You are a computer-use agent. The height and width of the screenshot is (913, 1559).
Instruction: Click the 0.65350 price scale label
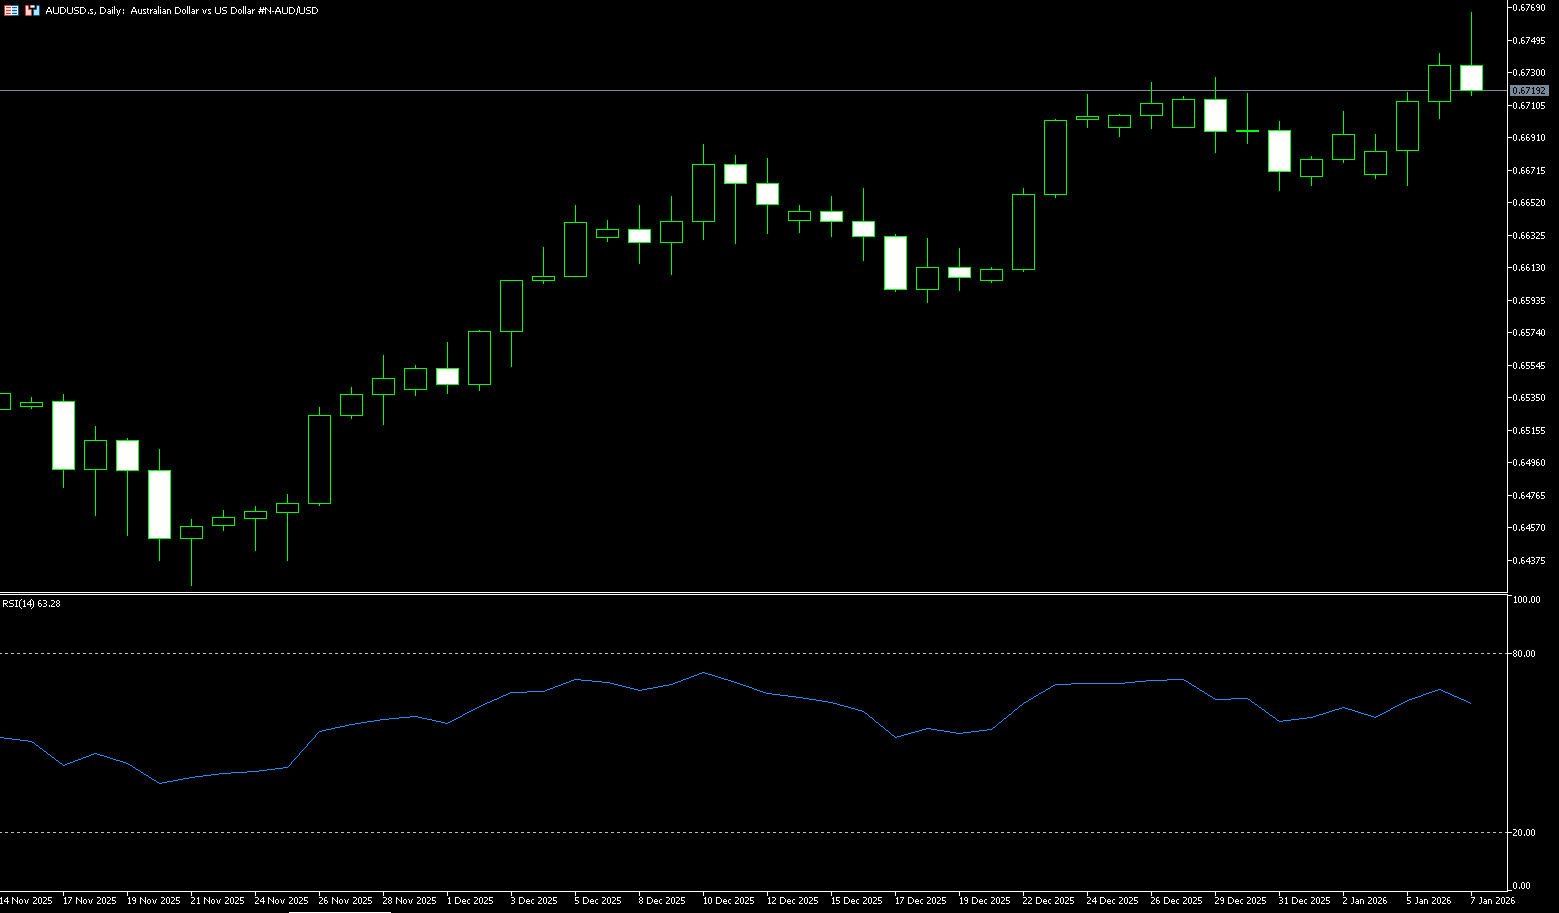[x=1530, y=398]
